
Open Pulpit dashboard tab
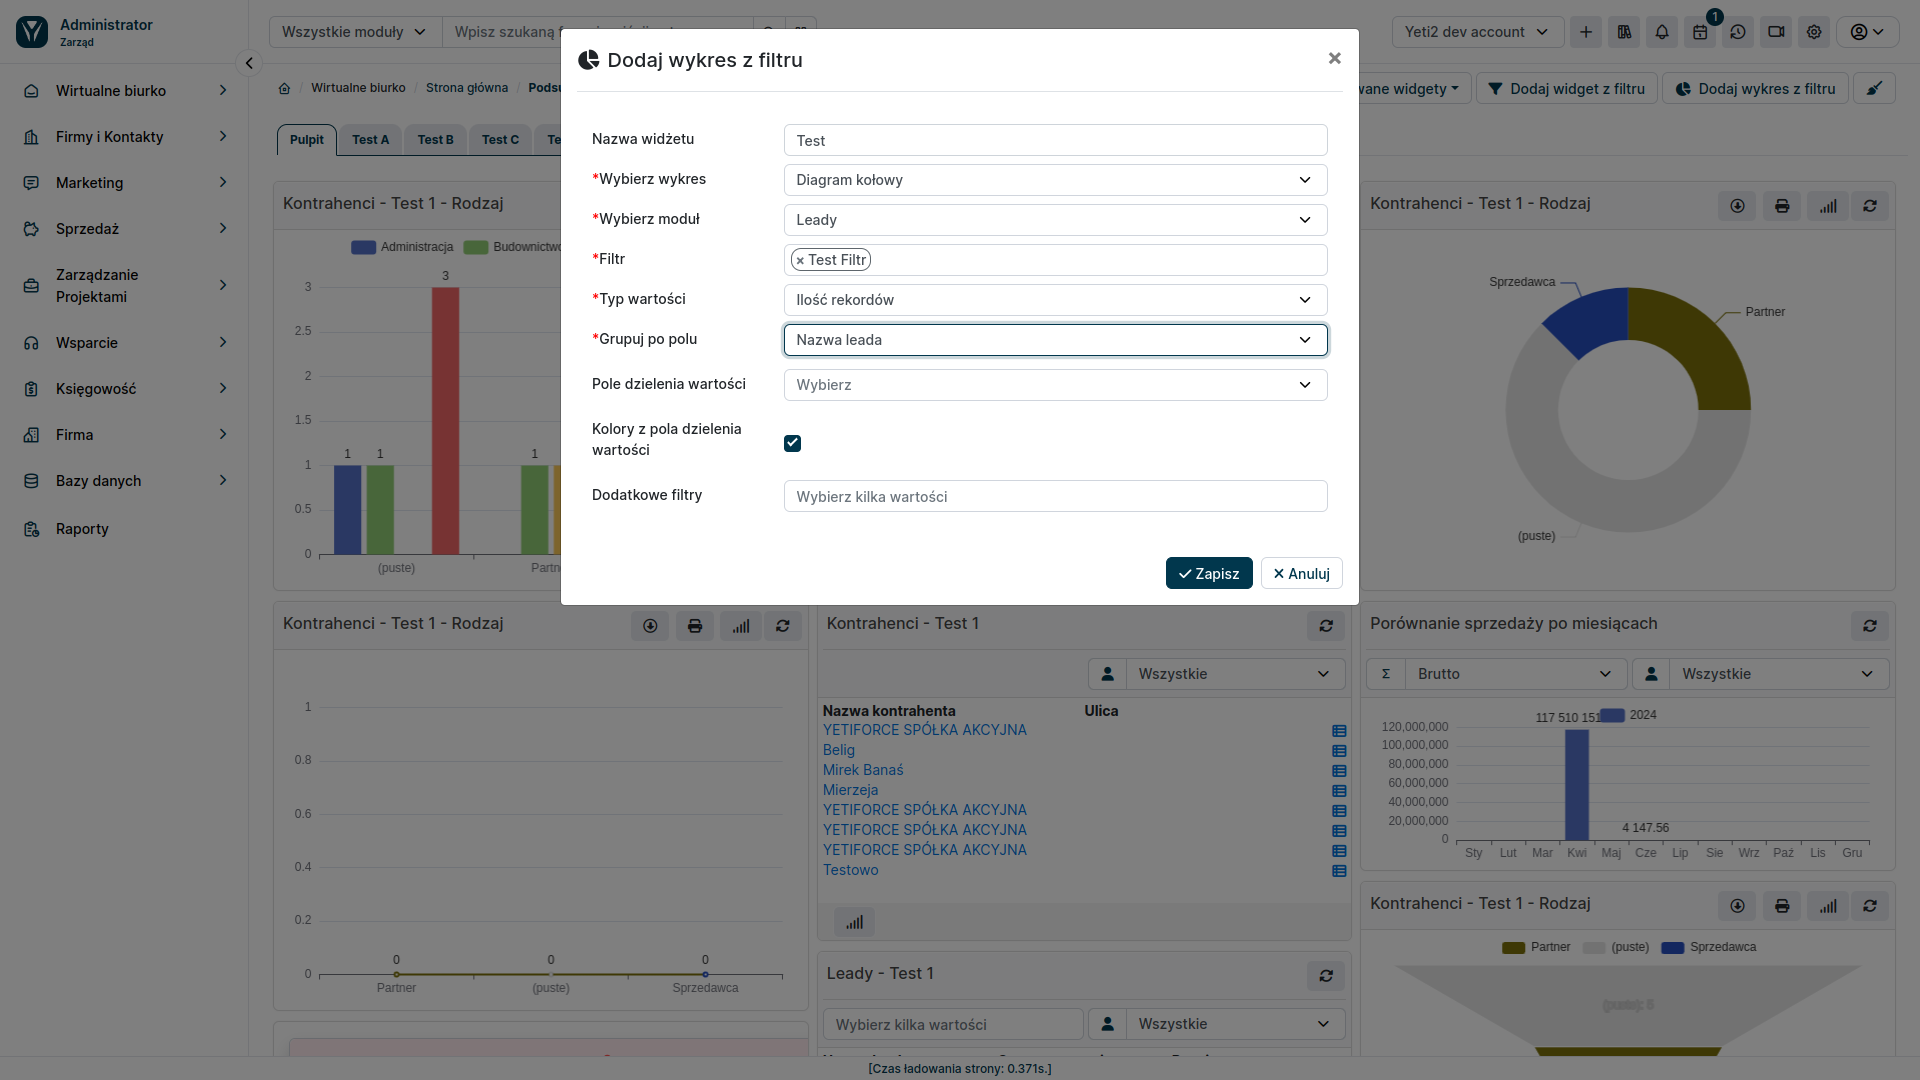click(306, 140)
